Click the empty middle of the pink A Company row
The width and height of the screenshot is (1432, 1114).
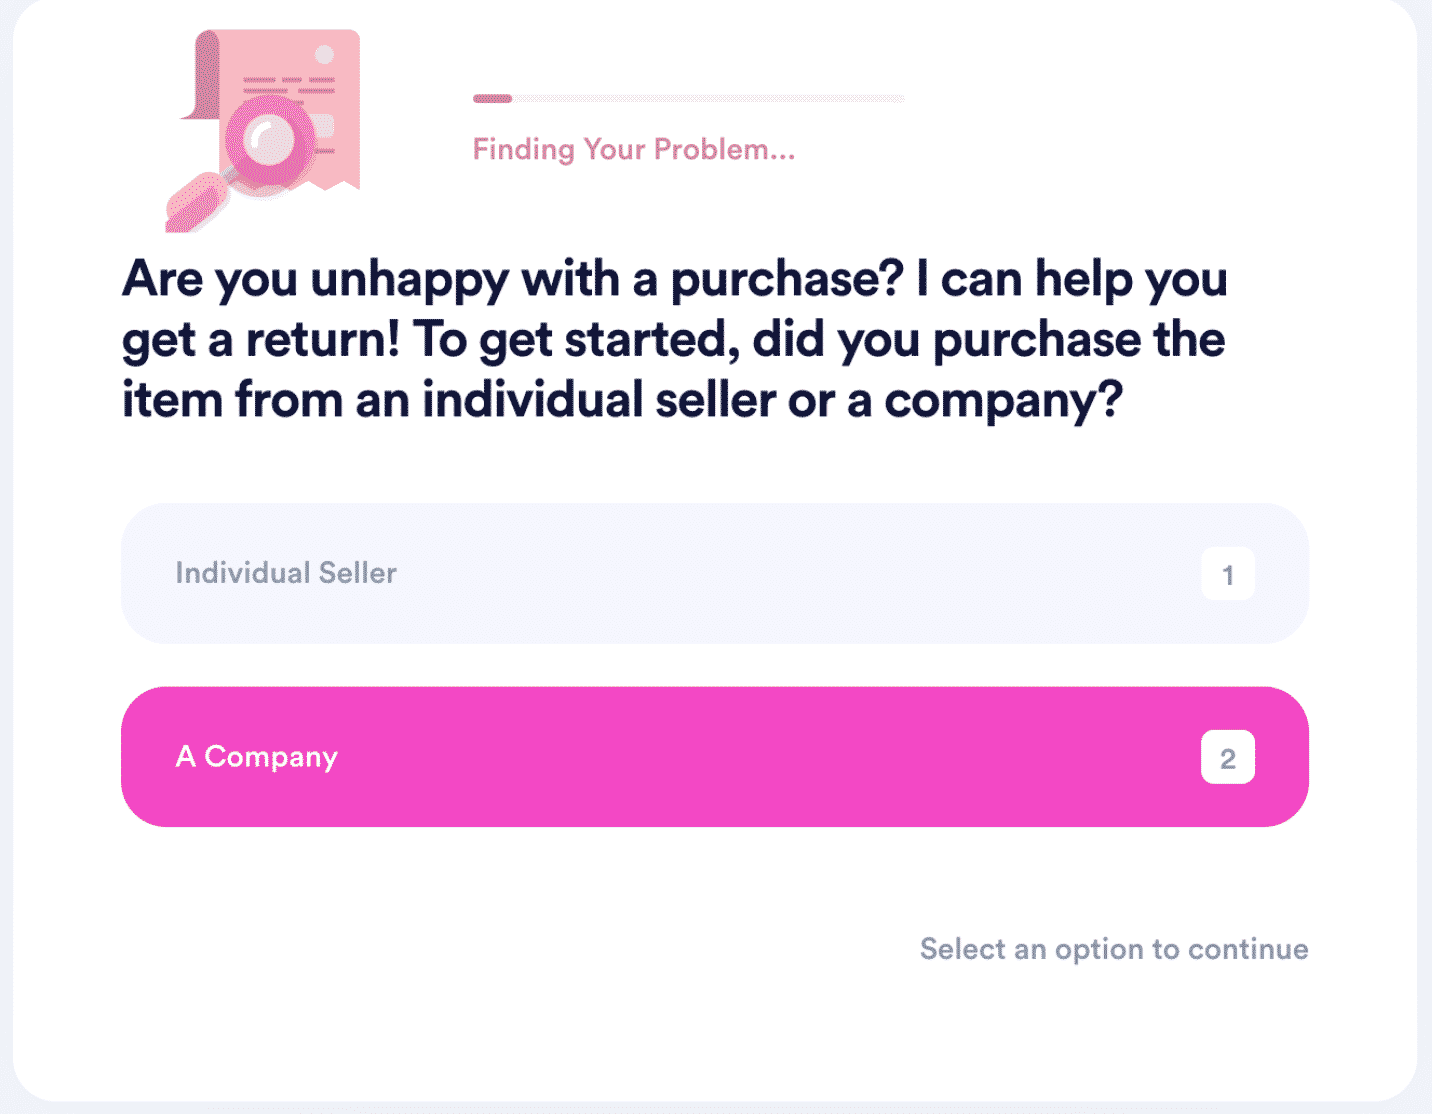(x=770, y=757)
